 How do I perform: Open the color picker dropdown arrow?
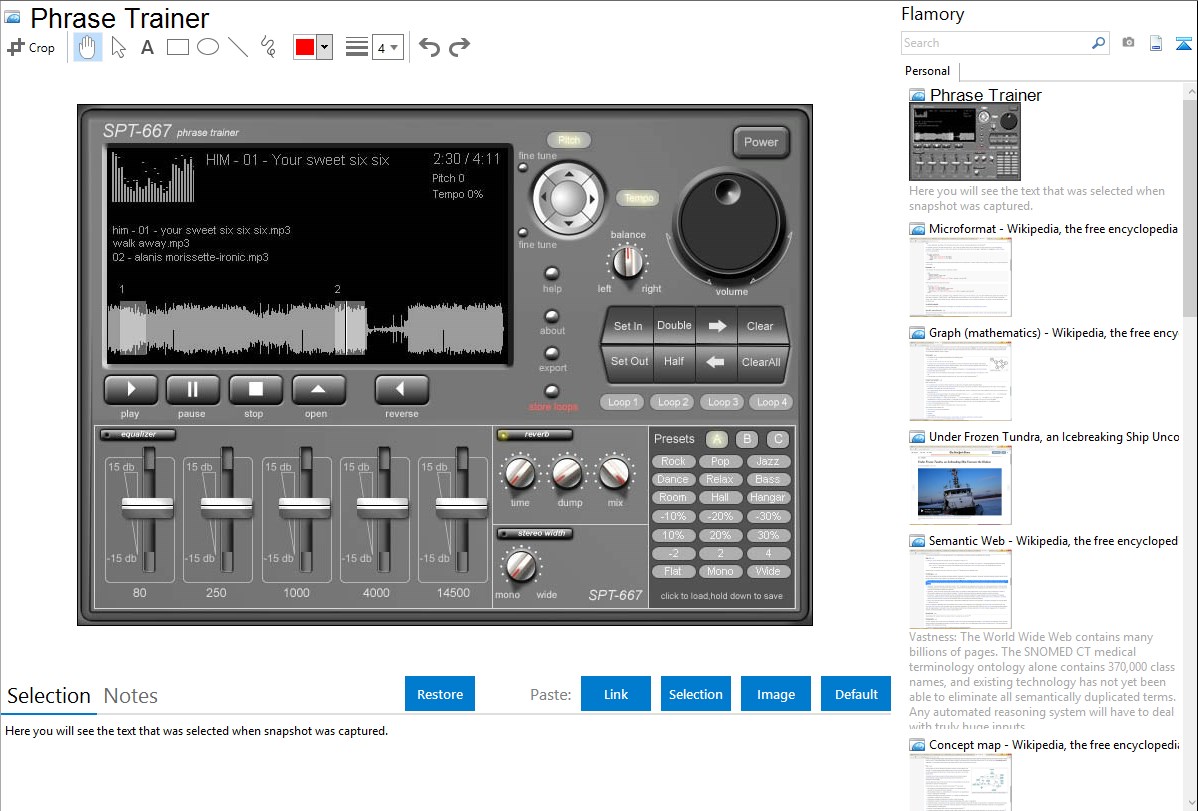click(x=324, y=47)
